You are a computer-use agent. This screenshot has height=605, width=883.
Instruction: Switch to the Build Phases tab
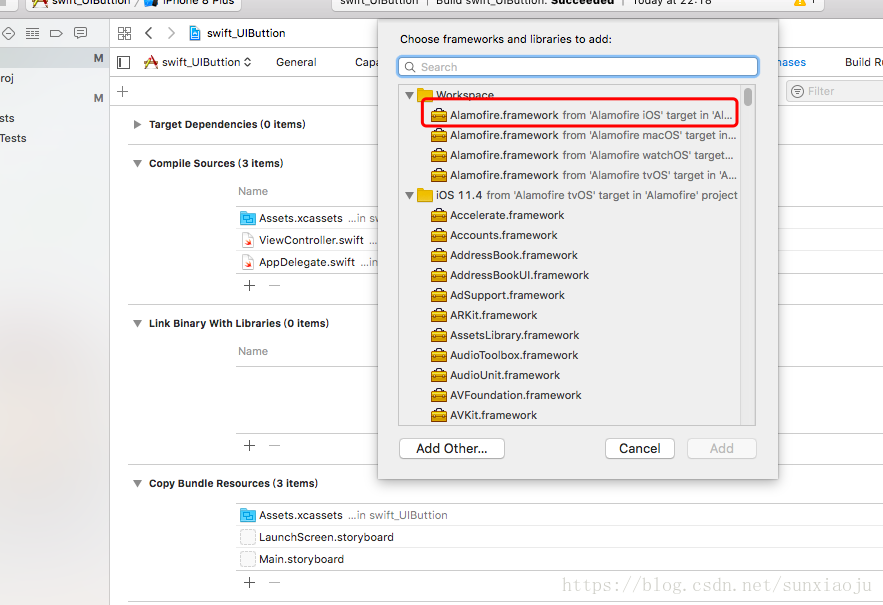coord(792,63)
